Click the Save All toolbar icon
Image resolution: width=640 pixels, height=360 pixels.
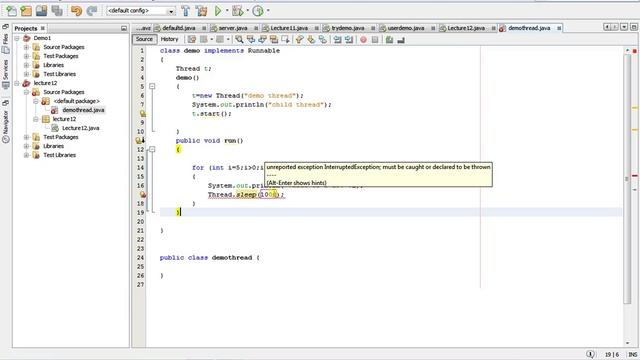(x=57, y=11)
